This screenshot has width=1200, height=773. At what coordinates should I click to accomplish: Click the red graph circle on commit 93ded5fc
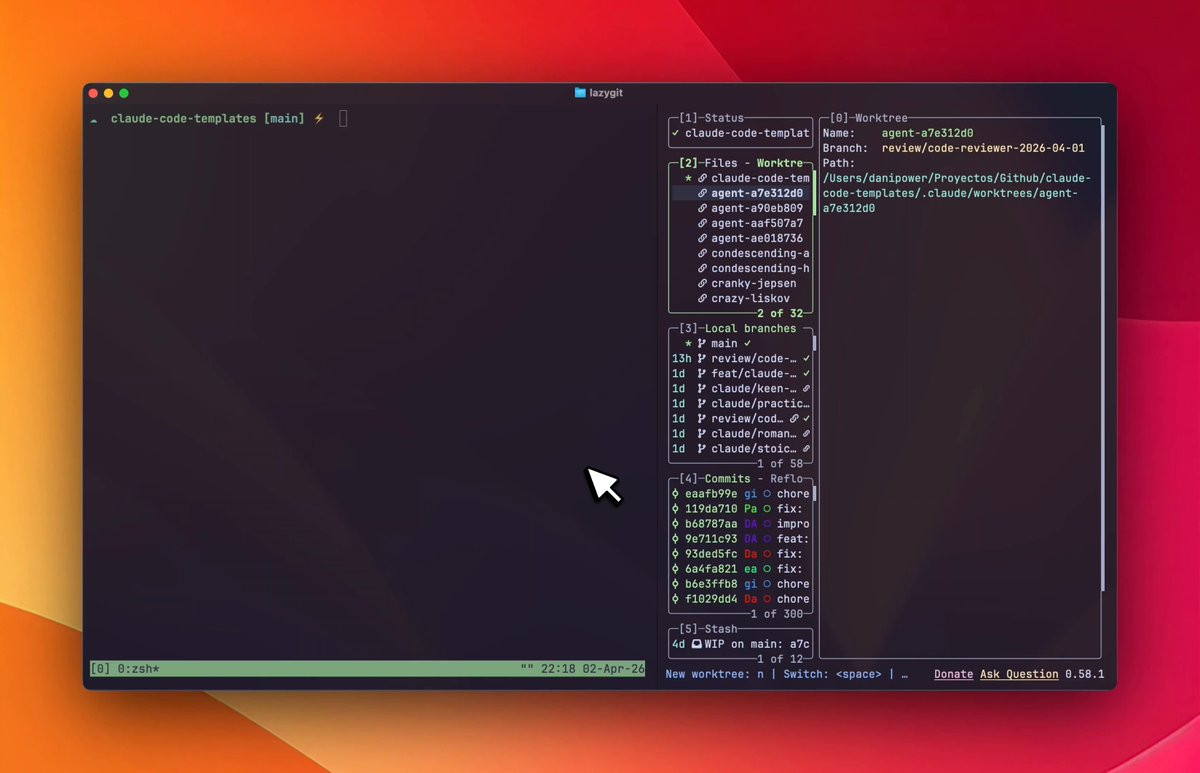click(x=767, y=553)
